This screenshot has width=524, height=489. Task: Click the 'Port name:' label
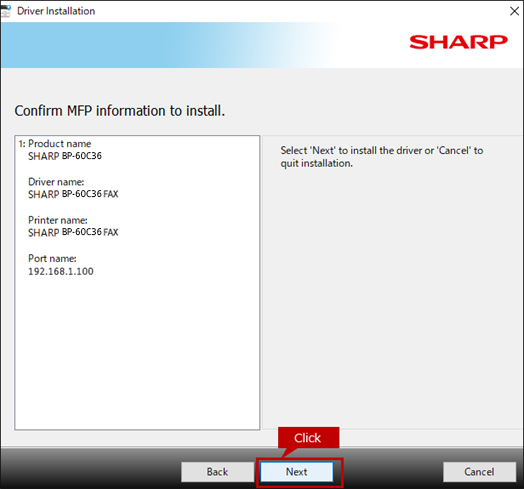[52, 258]
